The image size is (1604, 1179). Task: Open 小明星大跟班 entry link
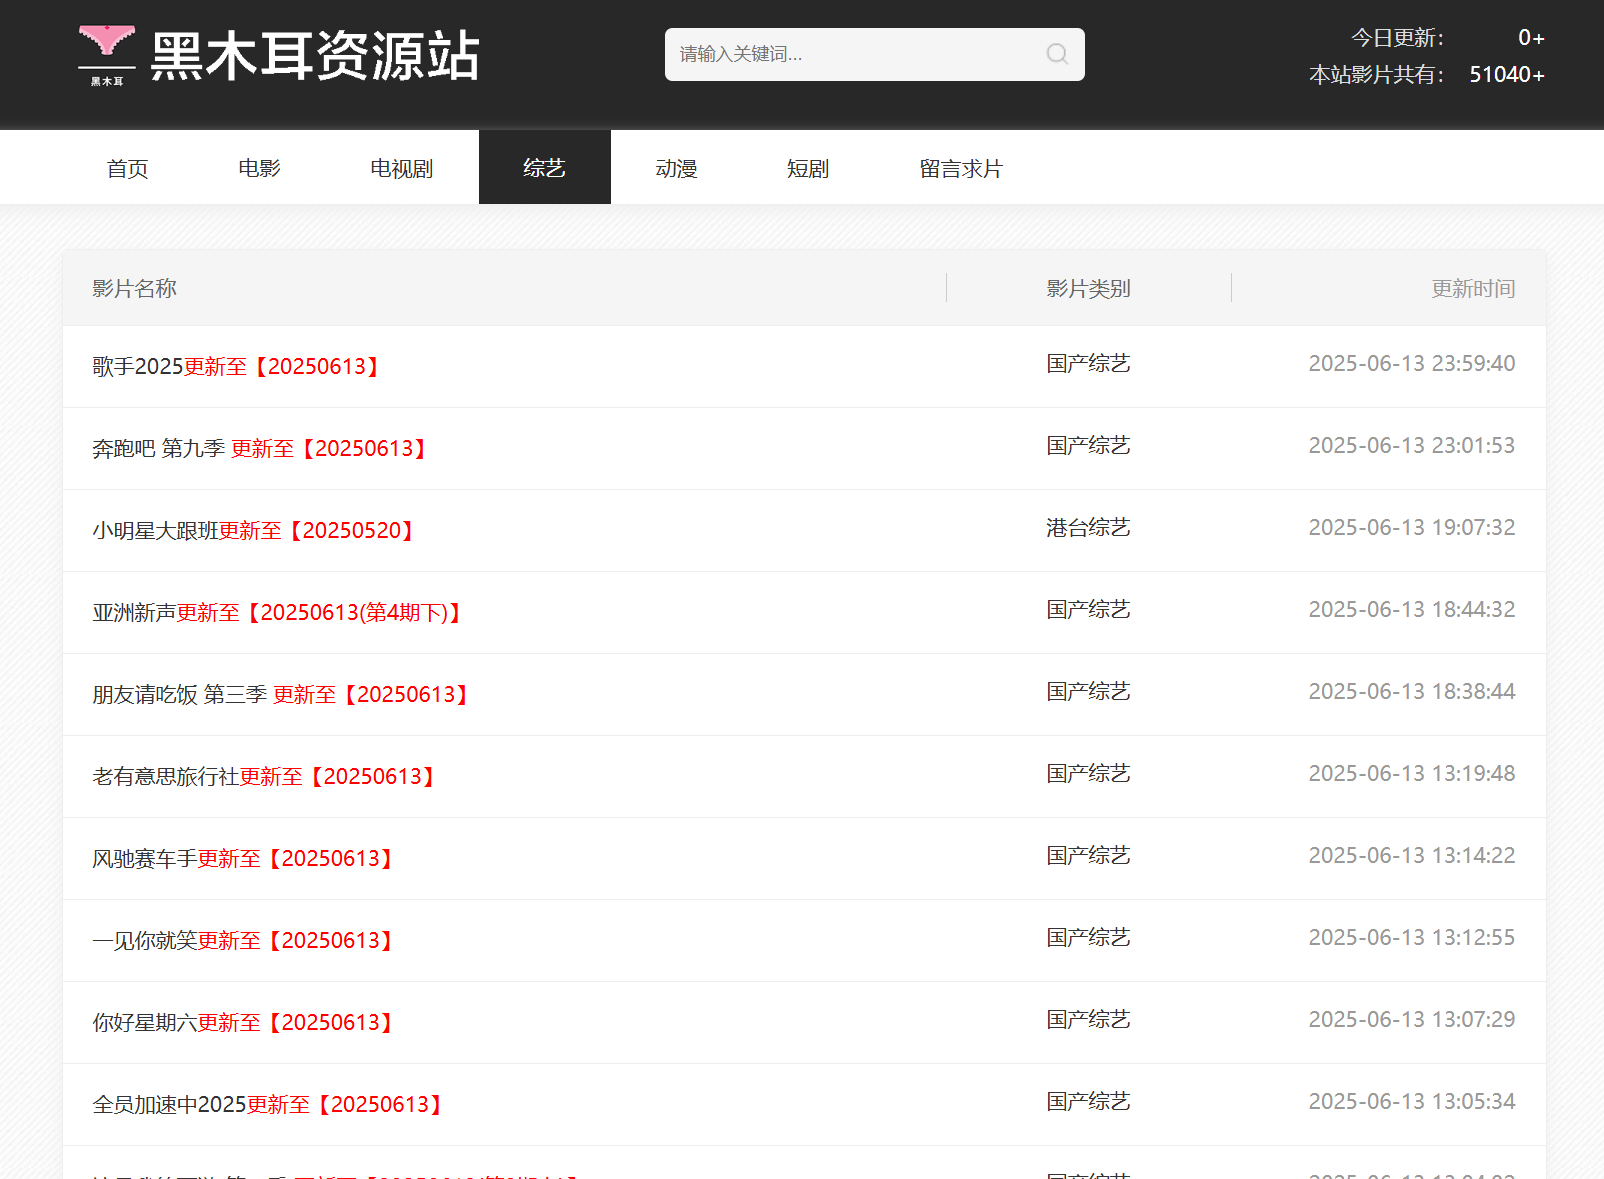255,530
